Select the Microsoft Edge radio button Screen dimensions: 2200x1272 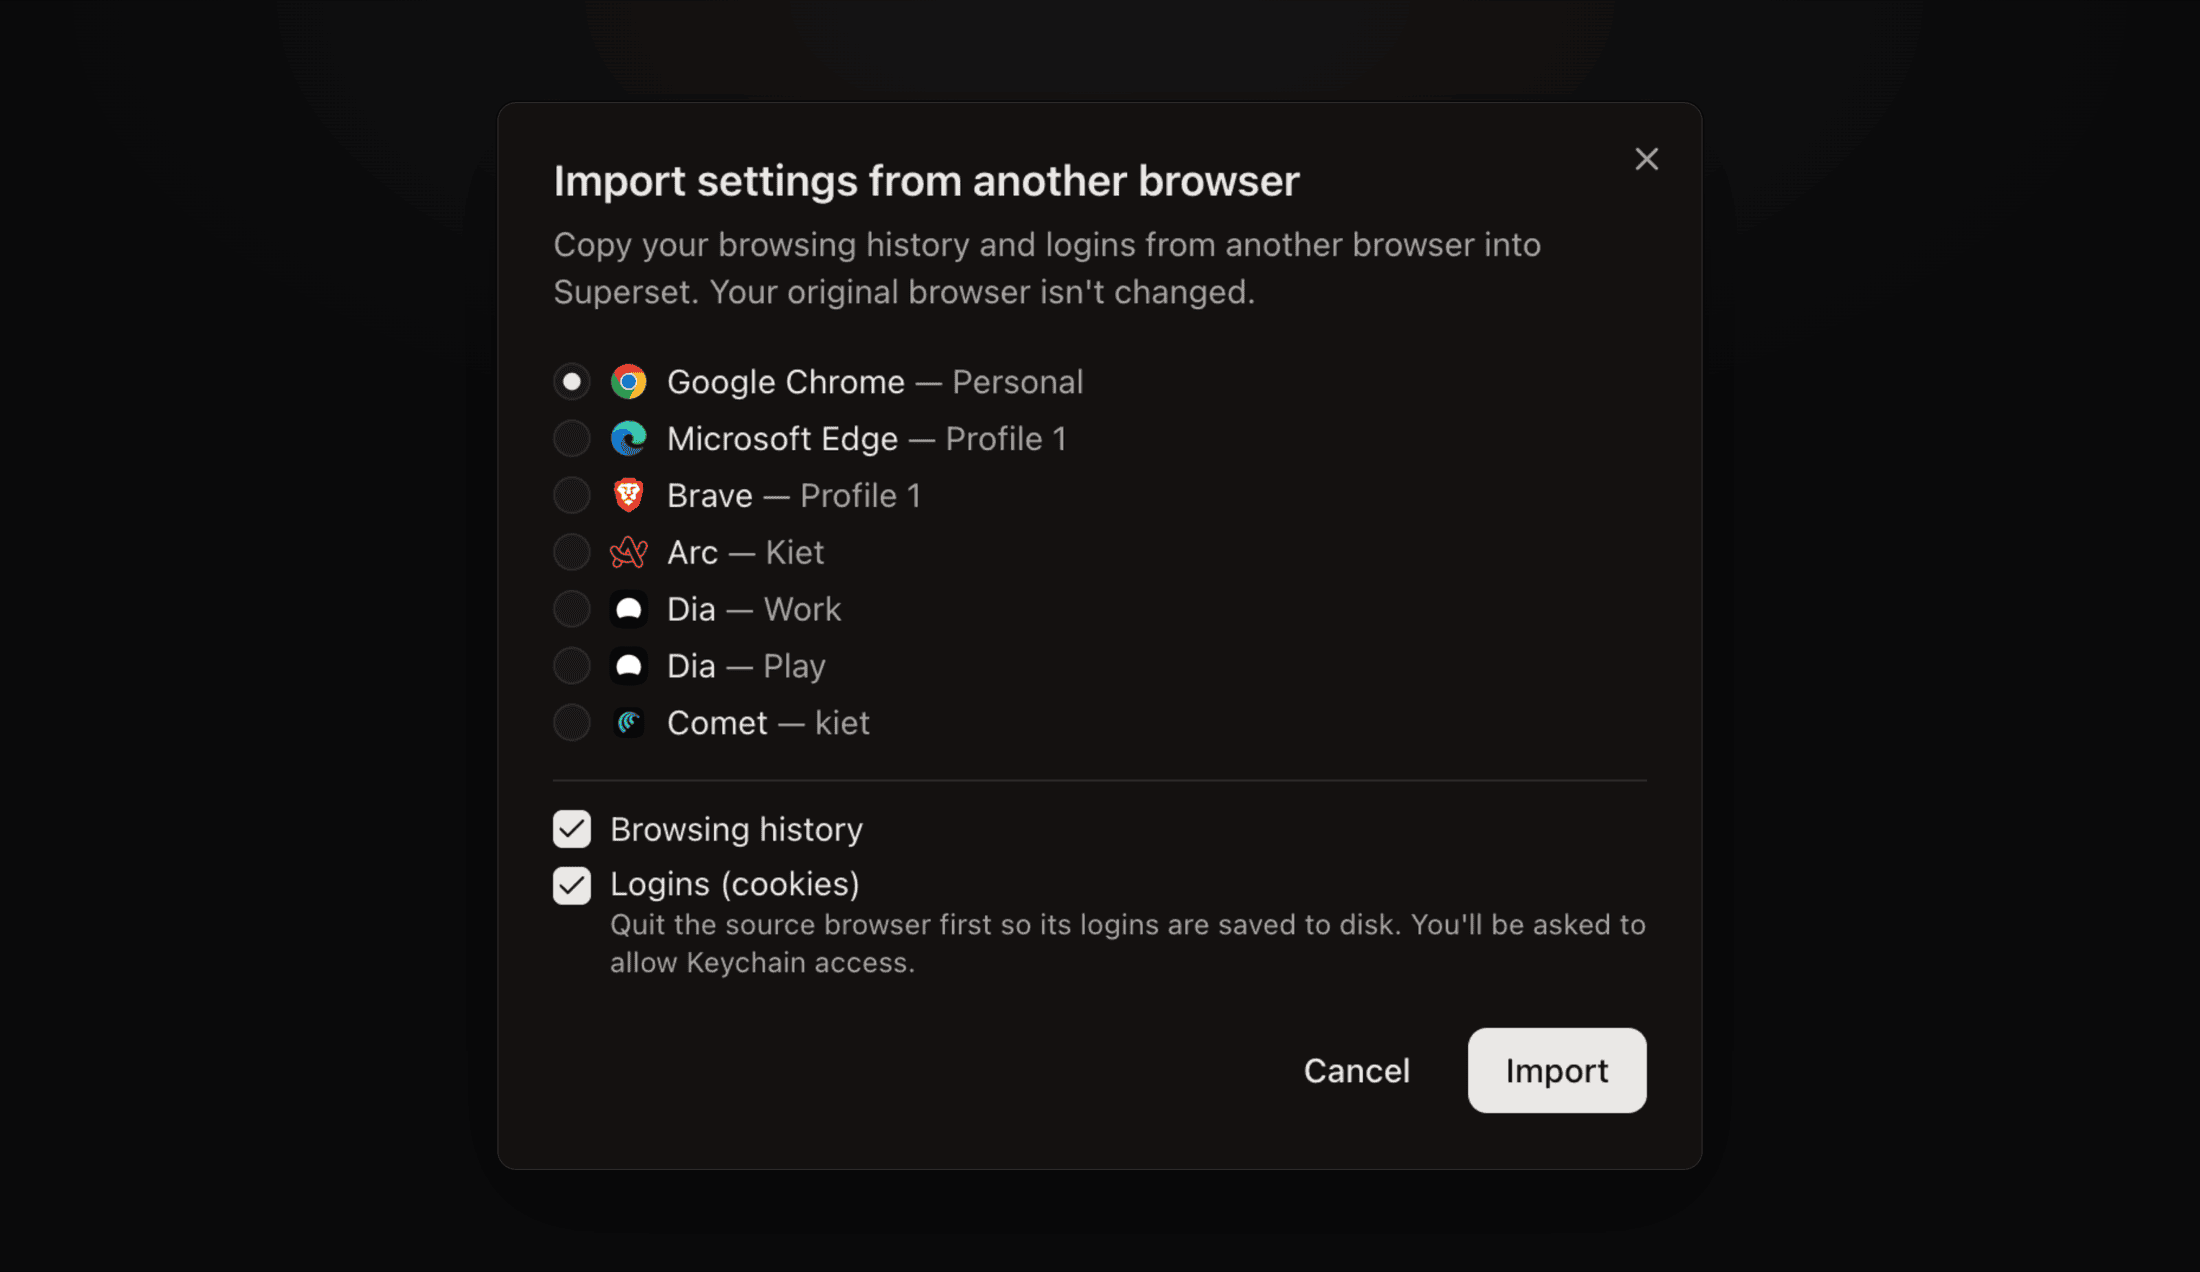pyautogui.click(x=572, y=439)
